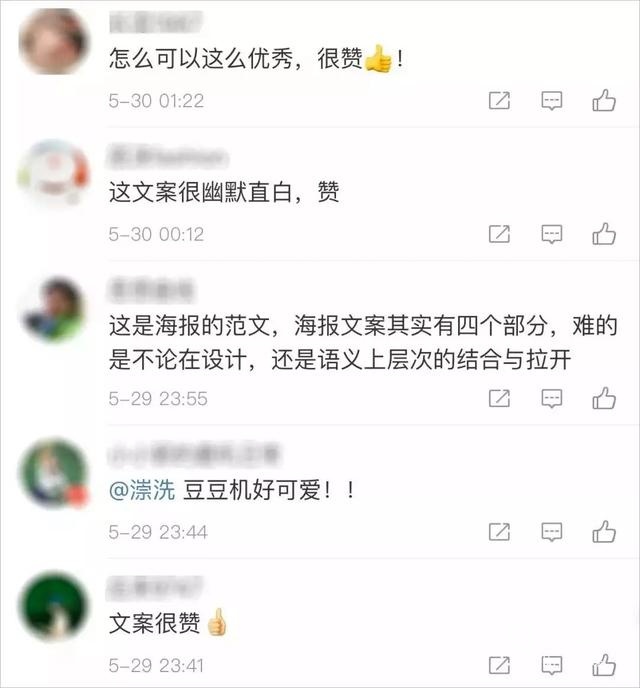Share the 5-29 23:55 comment
Image resolution: width=640 pixels, height=688 pixels.
pos(499,398)
